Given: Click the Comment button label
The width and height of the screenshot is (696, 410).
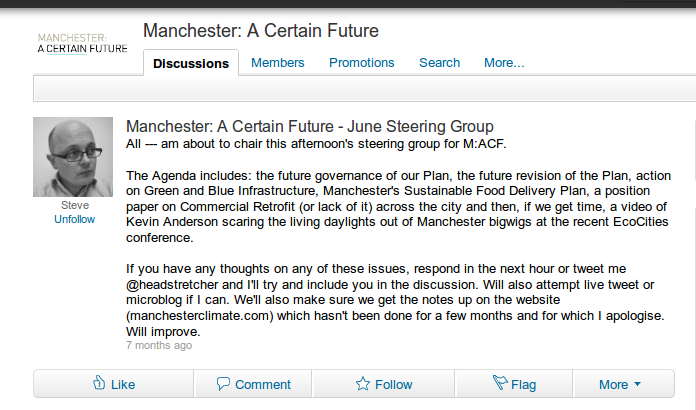Looking at the screenshot, I should (x=263, y=384).
